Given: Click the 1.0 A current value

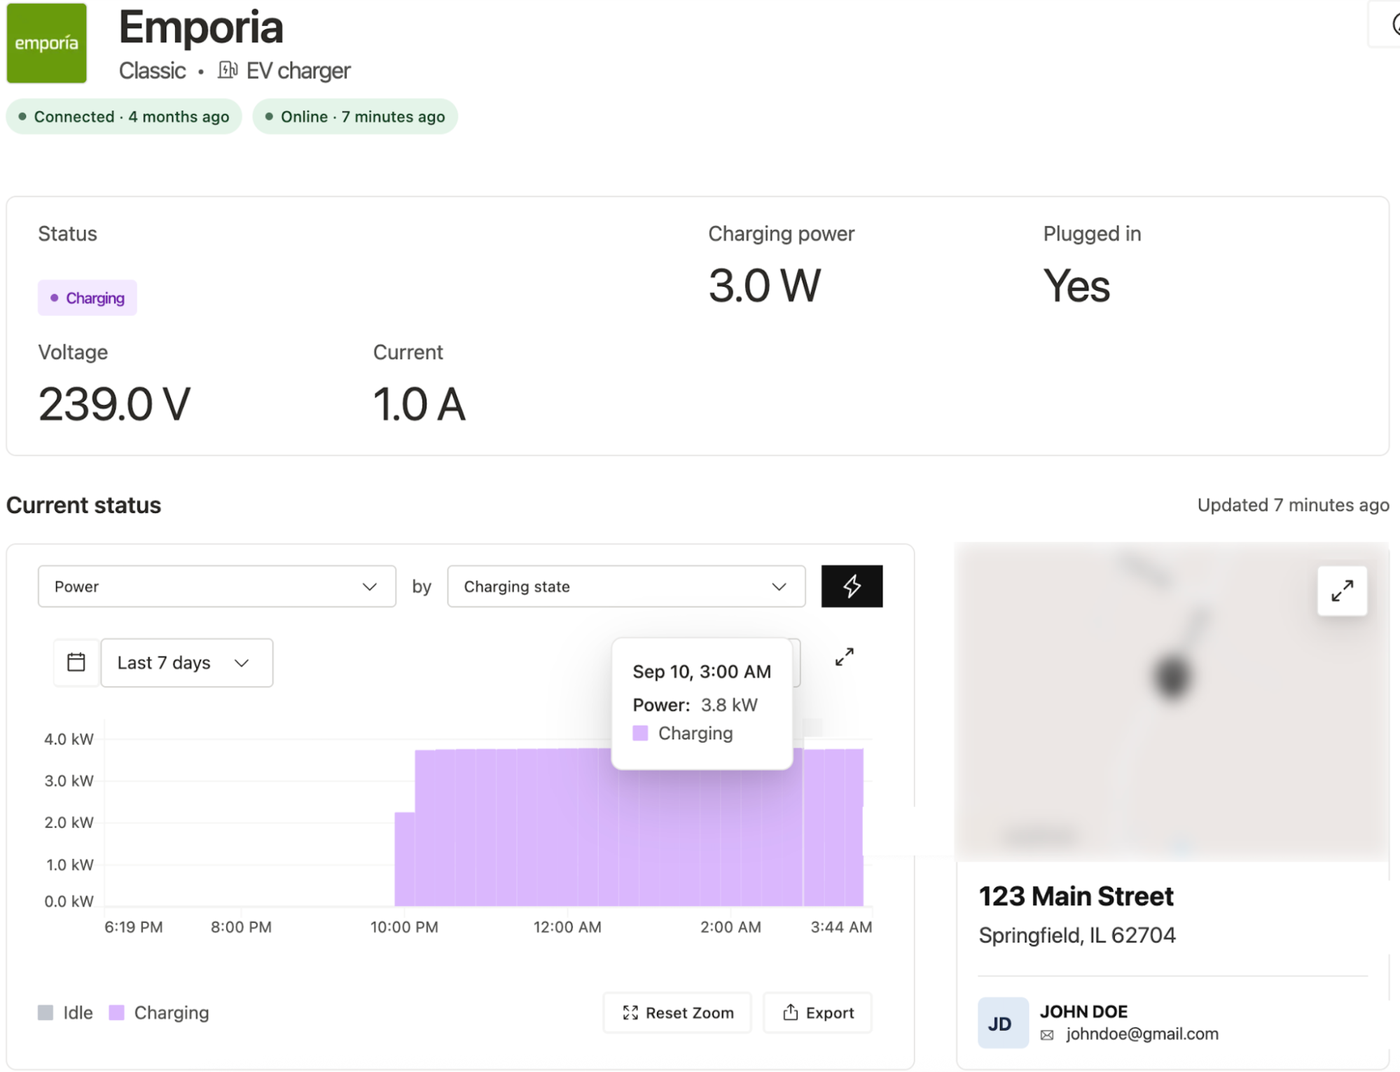Looking at the screenshot, I should tap(419, 405).
